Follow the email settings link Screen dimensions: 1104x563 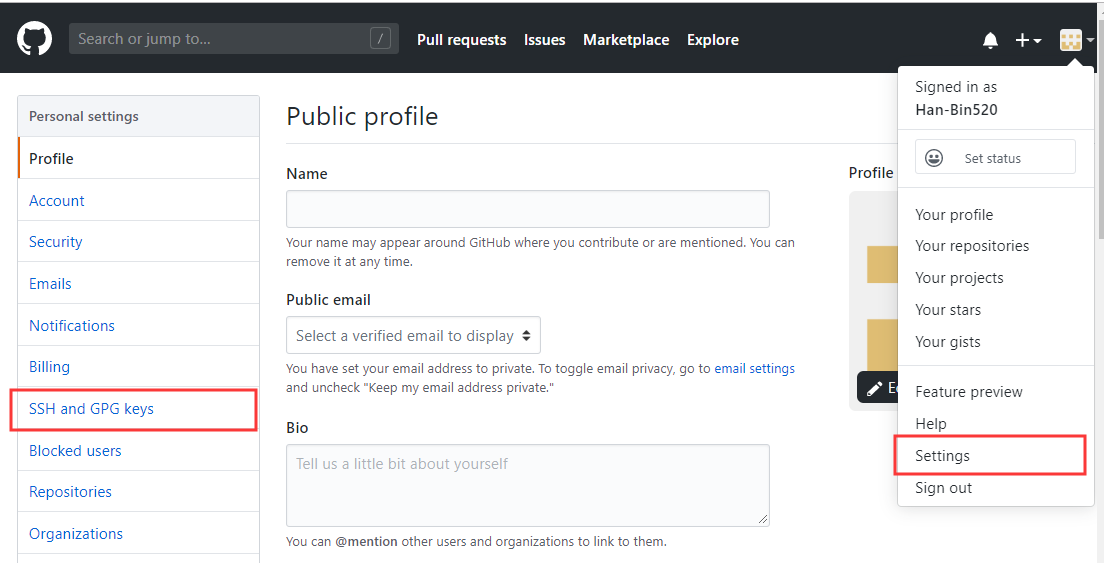[x=754, y=369]
